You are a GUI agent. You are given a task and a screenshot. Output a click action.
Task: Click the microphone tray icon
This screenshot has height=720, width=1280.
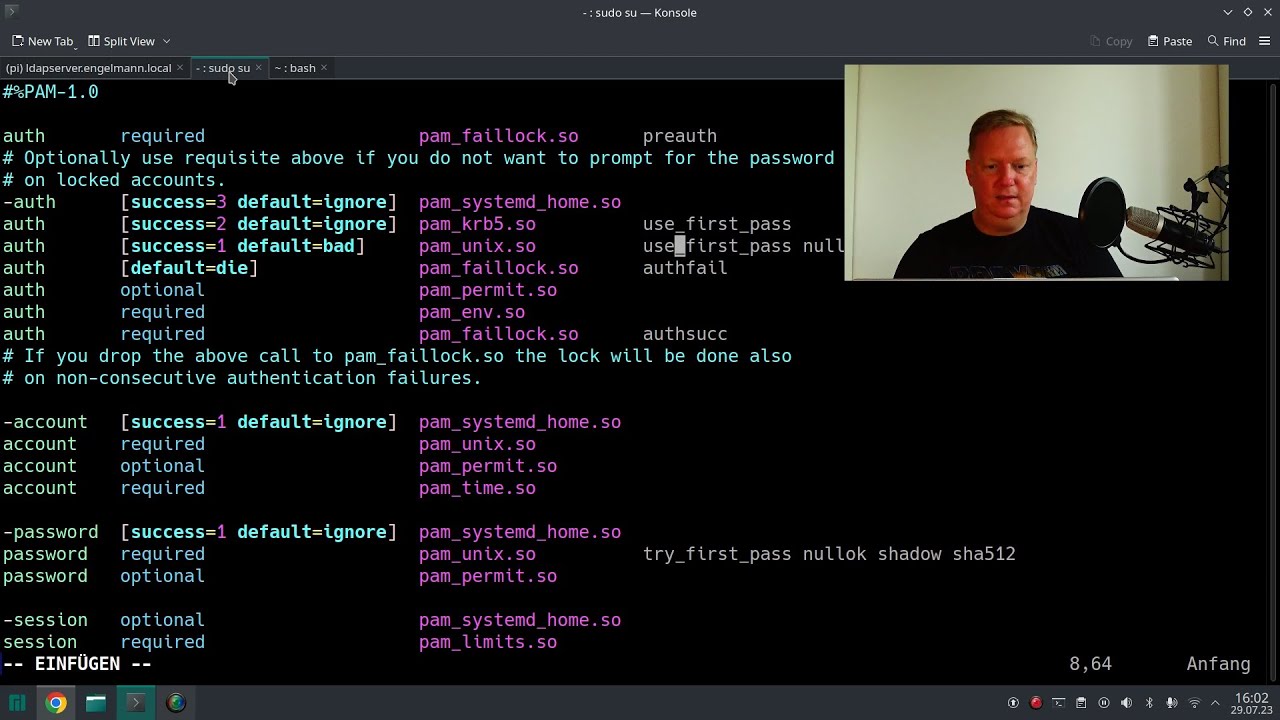coord(1171,703)
